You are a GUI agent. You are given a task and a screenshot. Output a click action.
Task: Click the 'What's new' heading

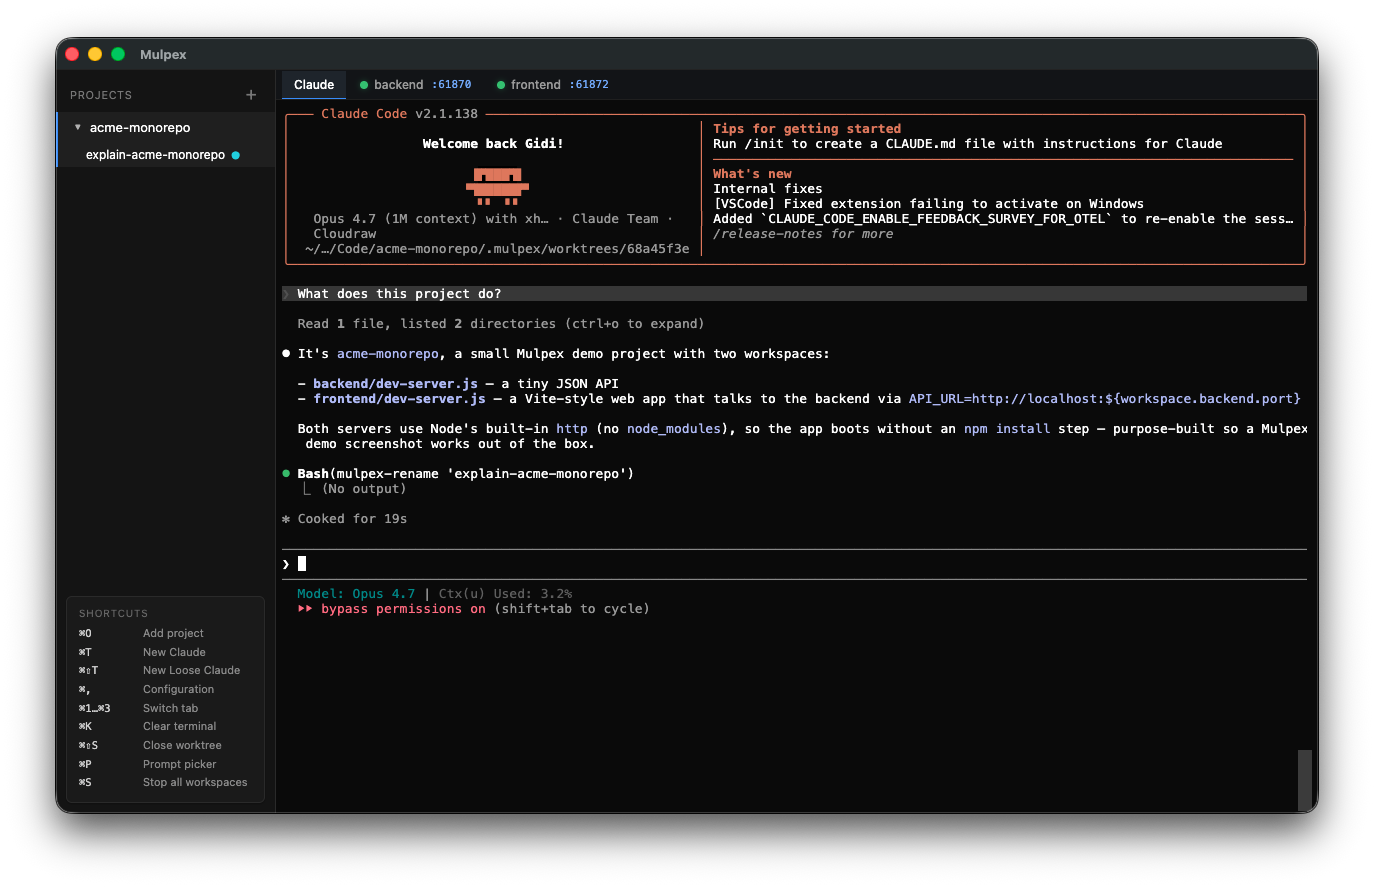752,174
